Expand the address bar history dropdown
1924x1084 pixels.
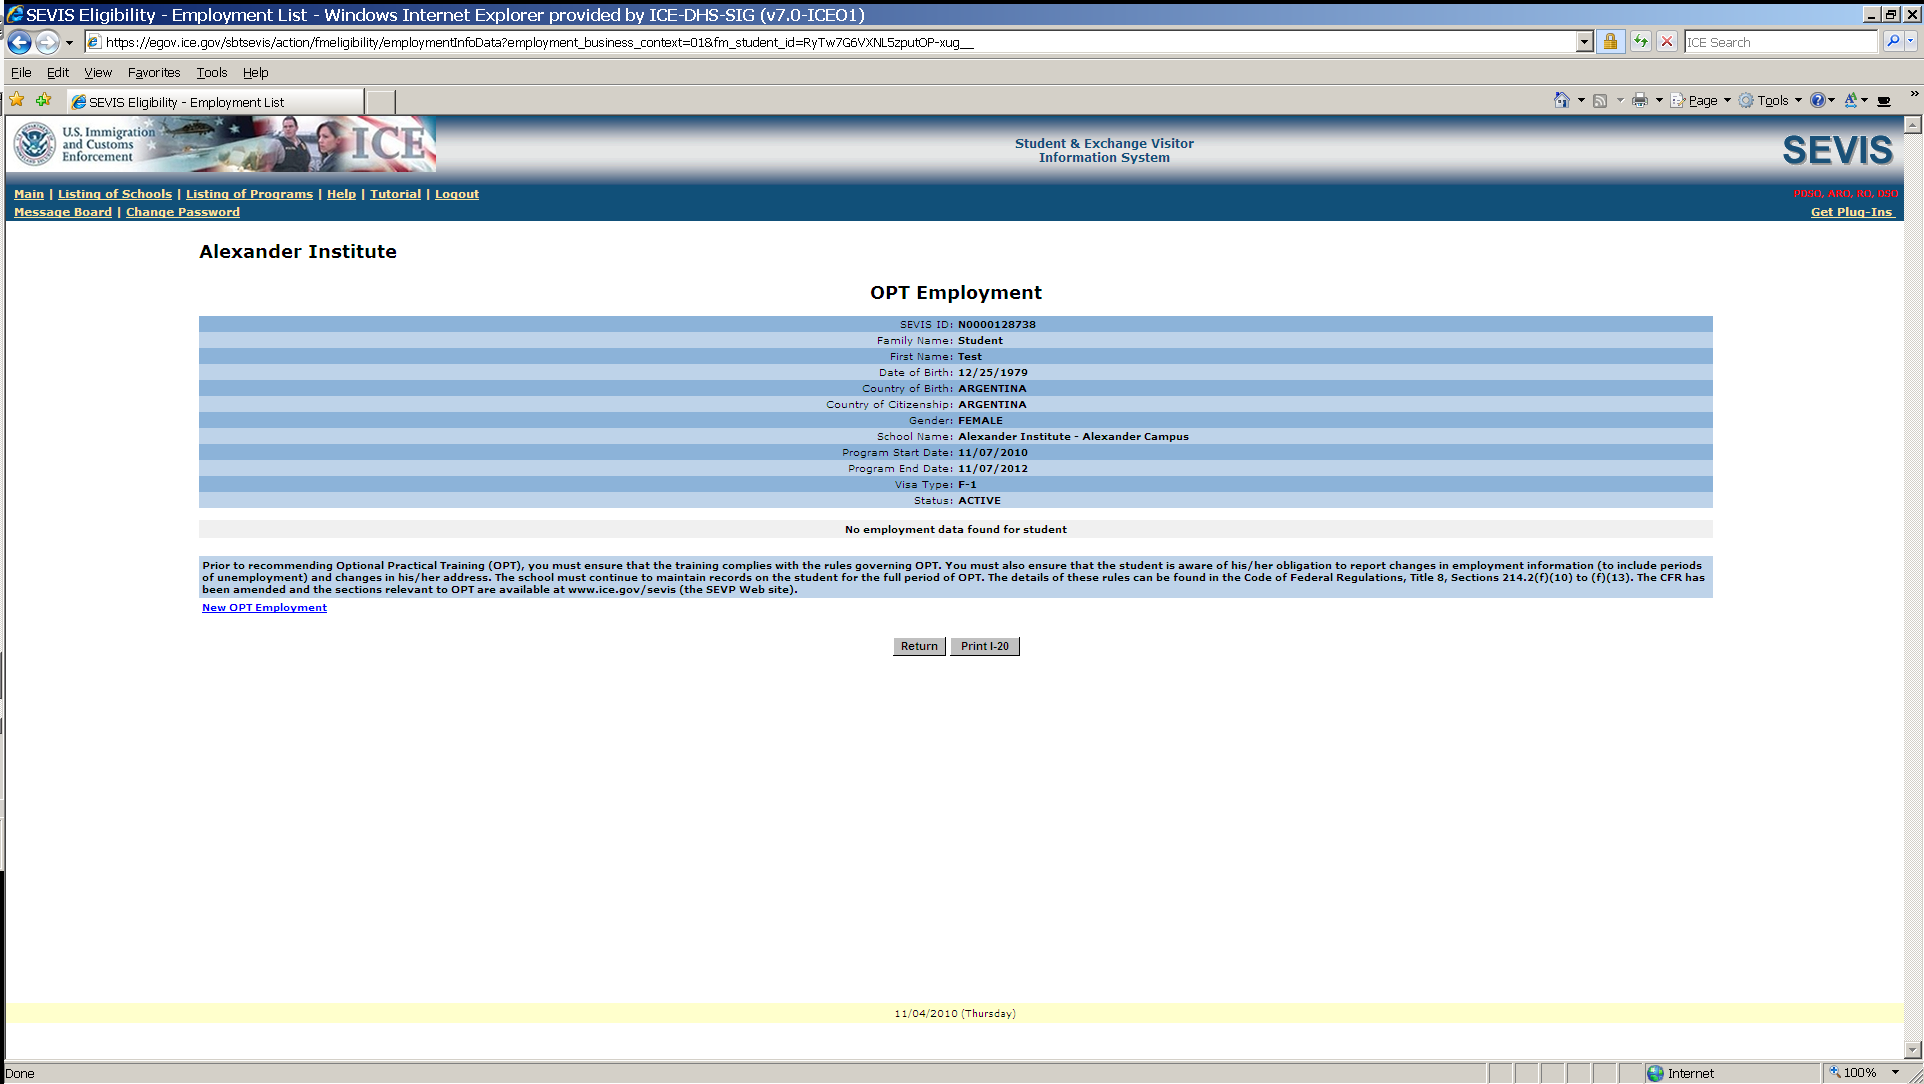(1584, 42)
